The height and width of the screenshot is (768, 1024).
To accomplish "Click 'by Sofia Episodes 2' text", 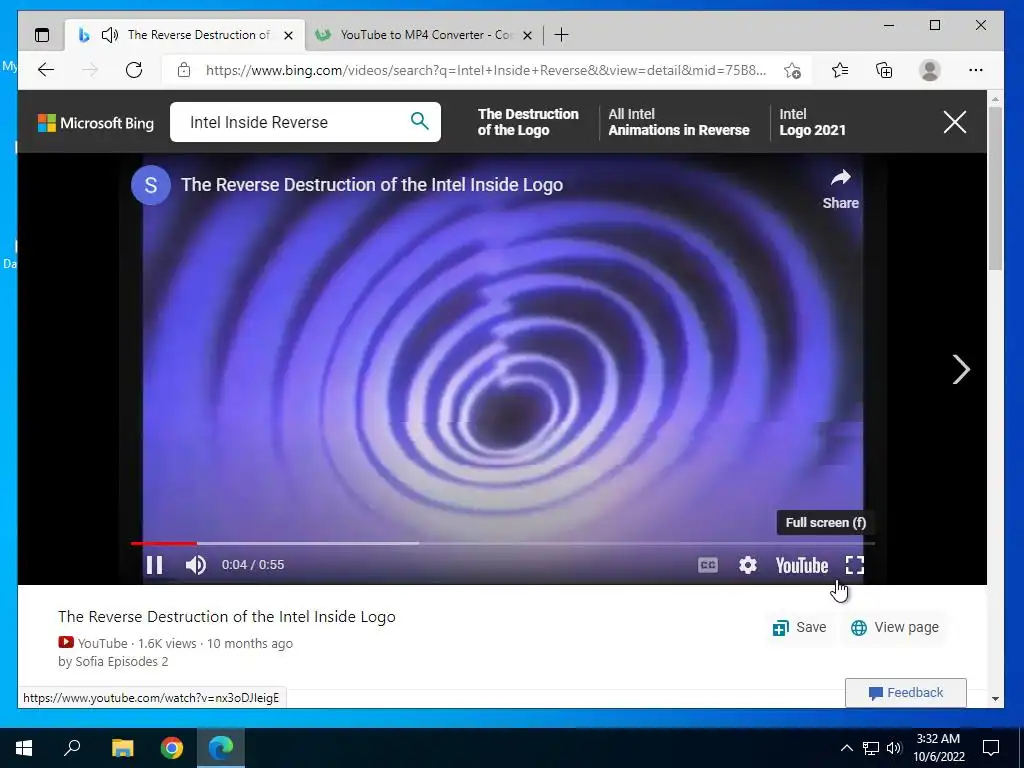I will (113, 662).
